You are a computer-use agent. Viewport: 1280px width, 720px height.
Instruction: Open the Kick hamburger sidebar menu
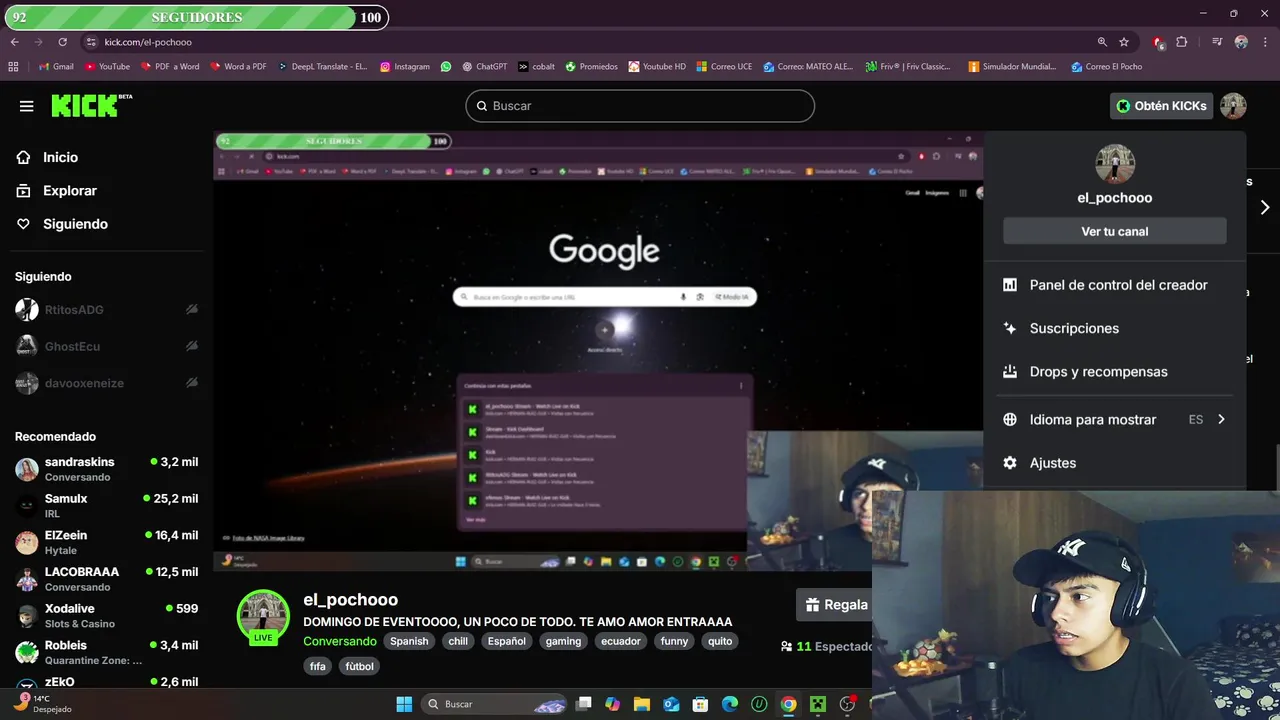[x=27, y=106]
